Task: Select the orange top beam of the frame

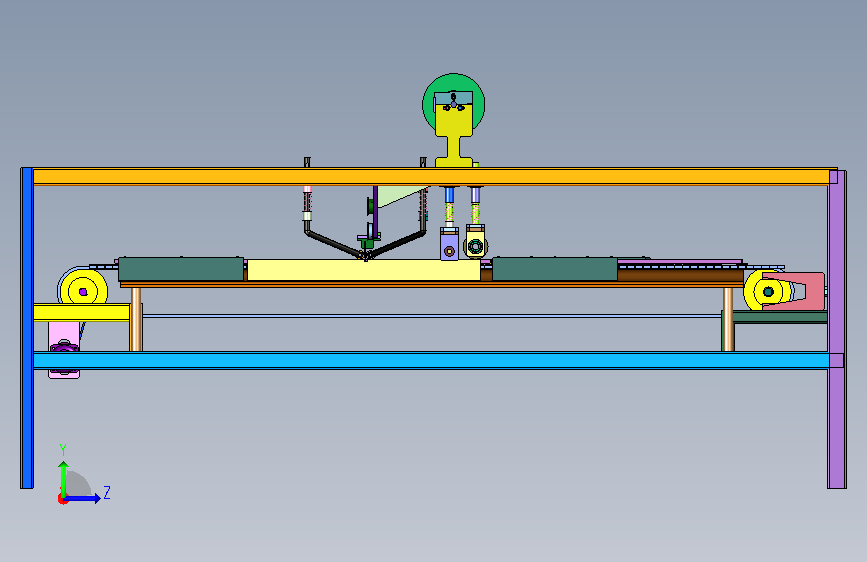Action: tap(431, 176)
